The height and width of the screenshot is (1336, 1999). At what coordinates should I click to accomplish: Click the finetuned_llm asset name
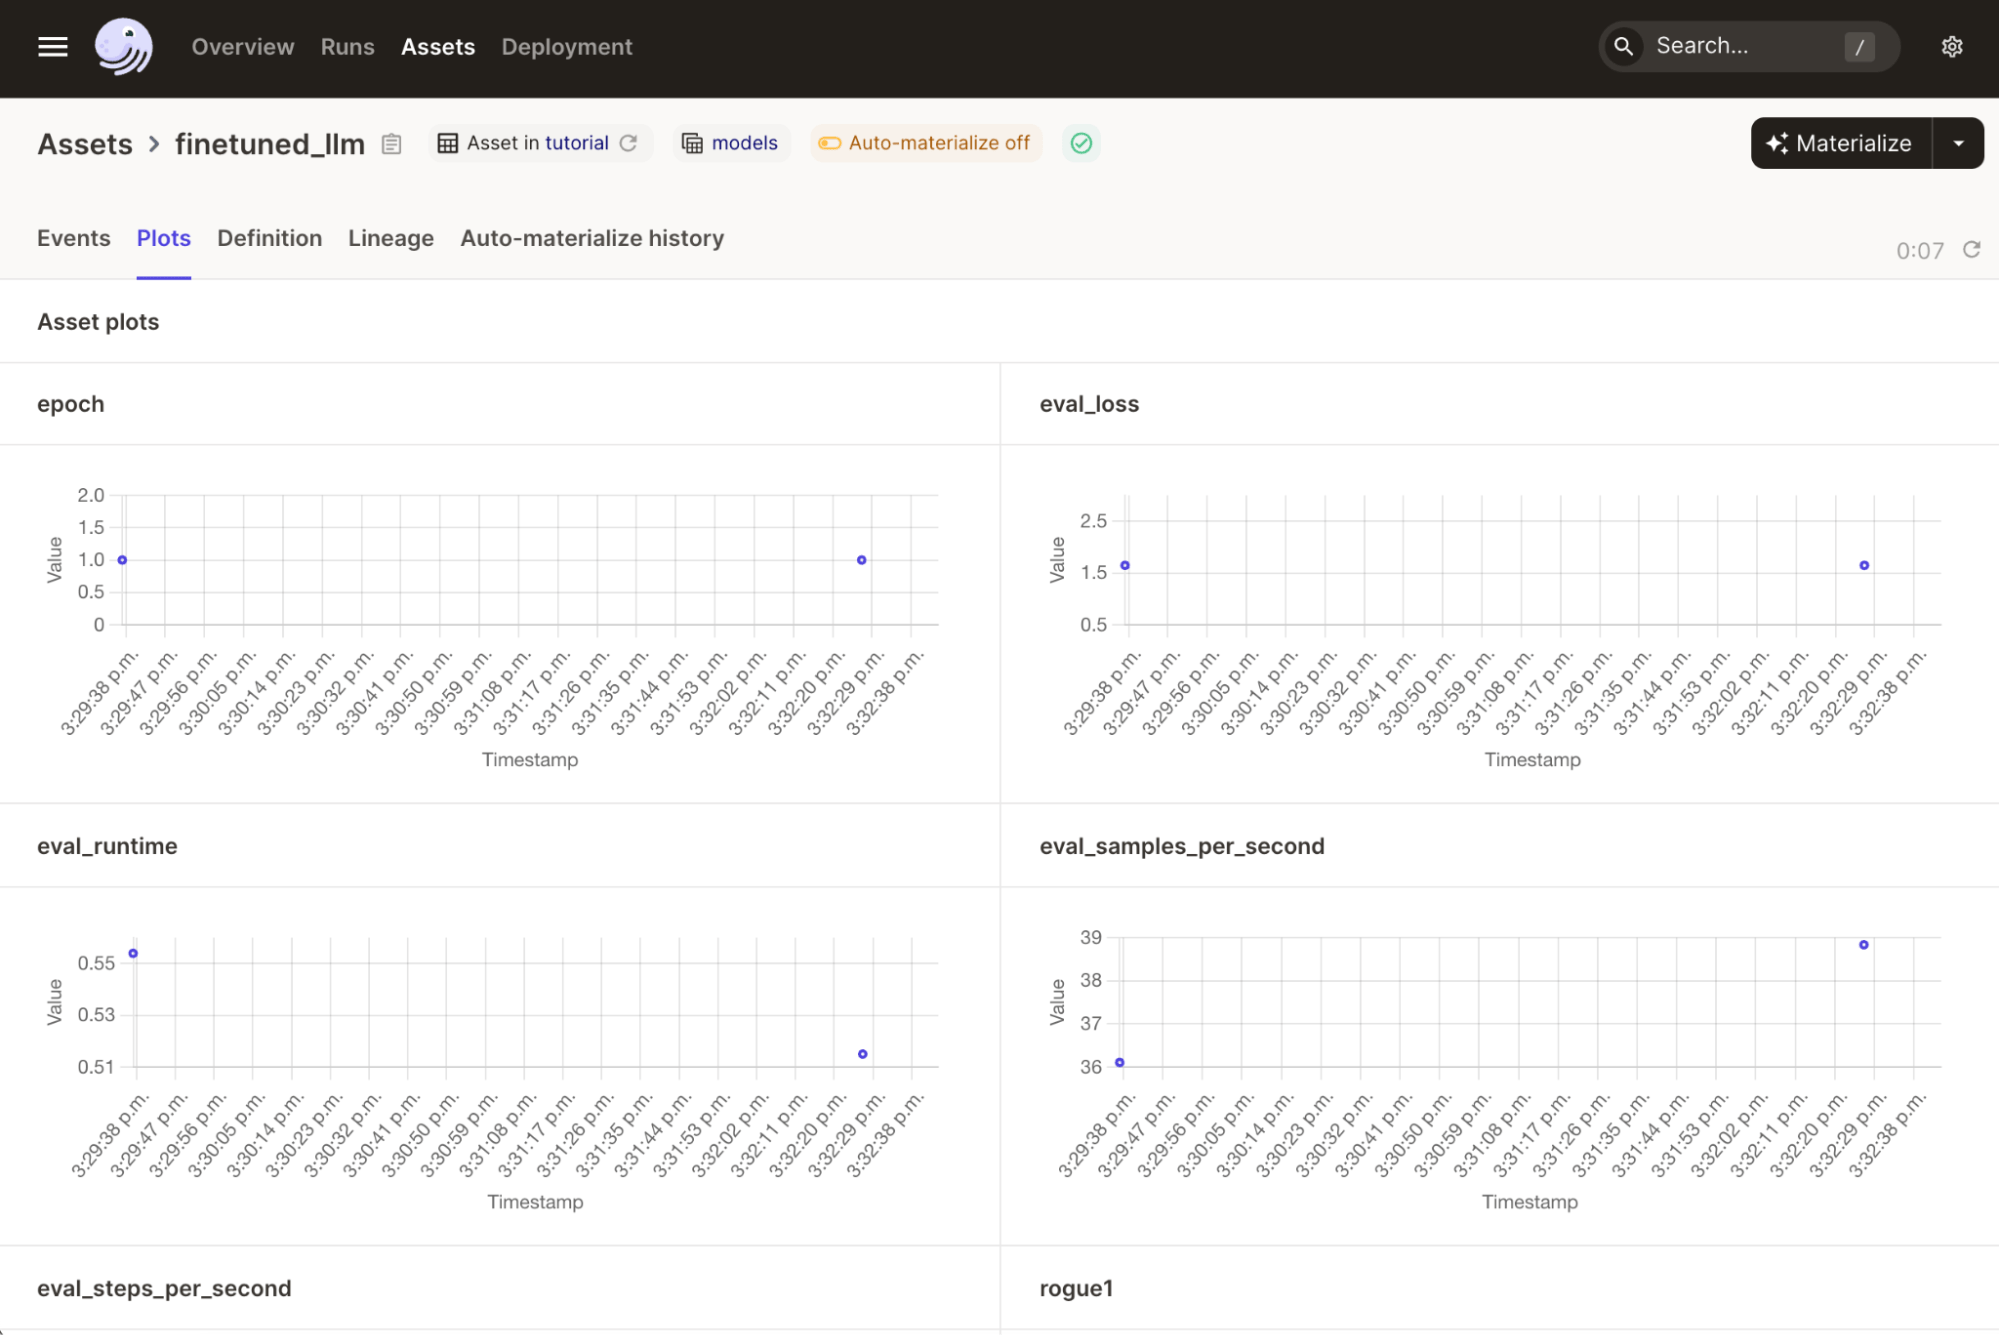270,144
